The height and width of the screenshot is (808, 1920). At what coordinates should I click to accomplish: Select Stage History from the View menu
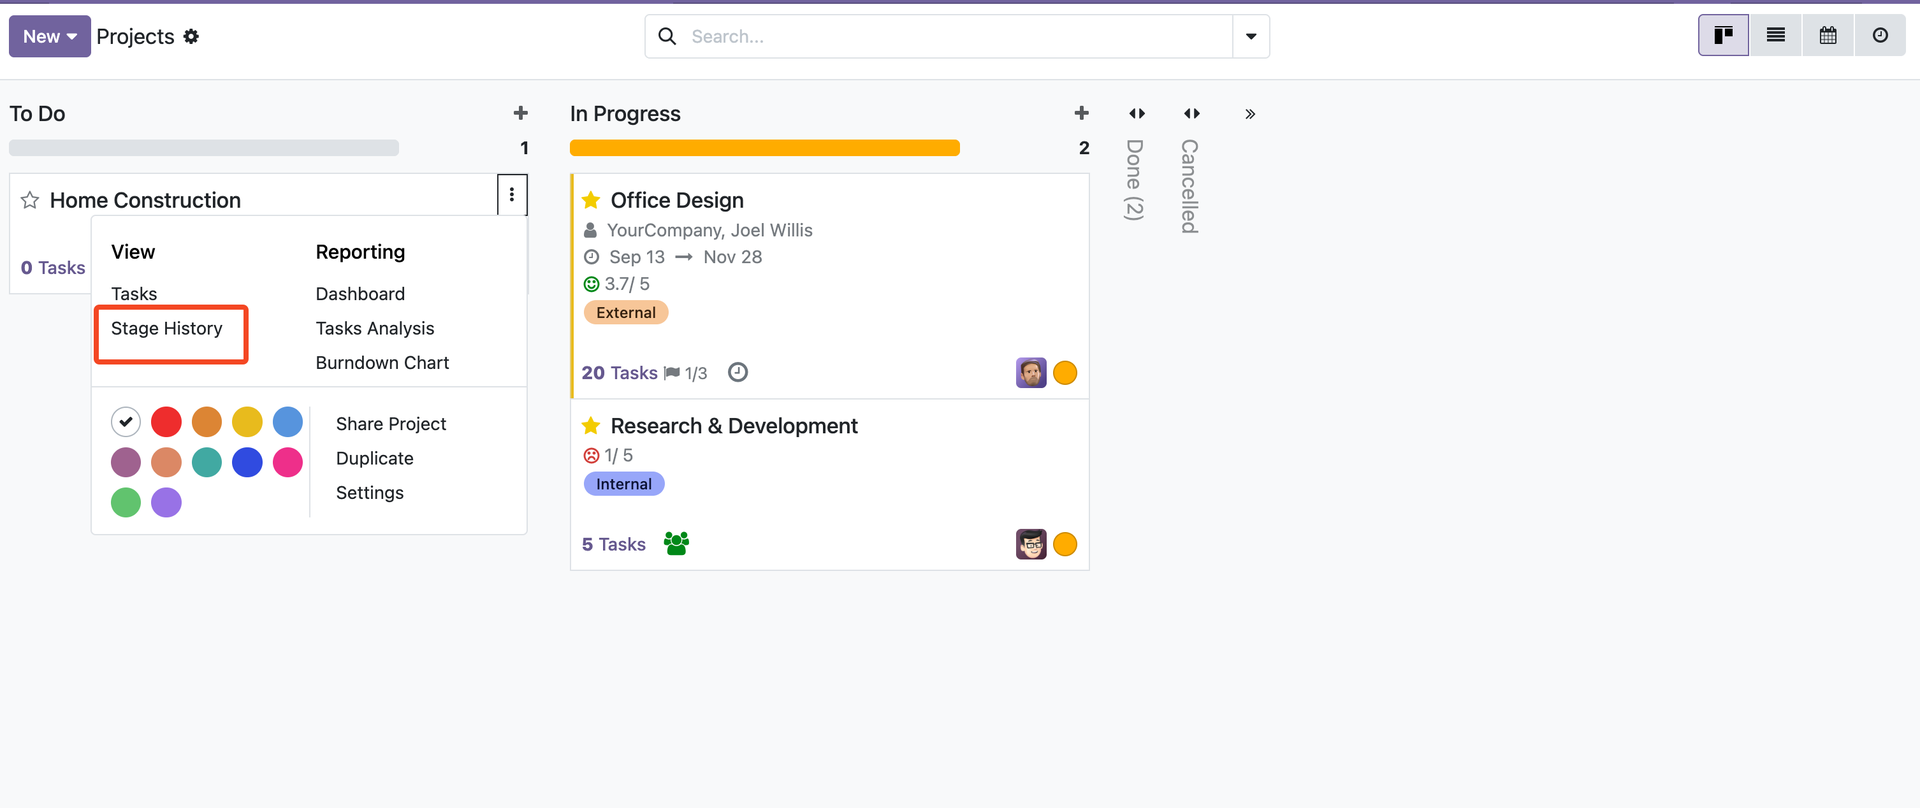pyautogui.click(x=167, y=329)
